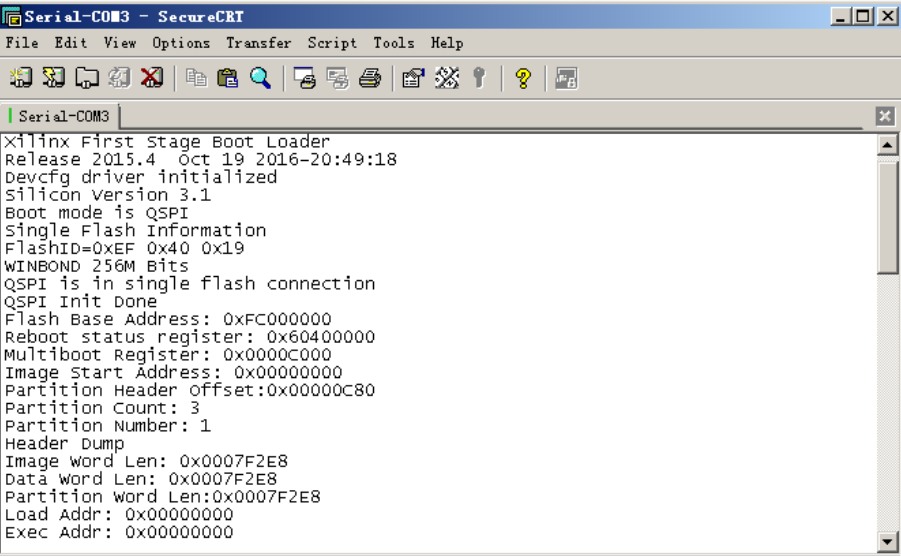The height and width of the screenshot is (556, 901).
Task: Click the Paste clipboard icon
Action: pyautogui.click(x=228, y=78)
